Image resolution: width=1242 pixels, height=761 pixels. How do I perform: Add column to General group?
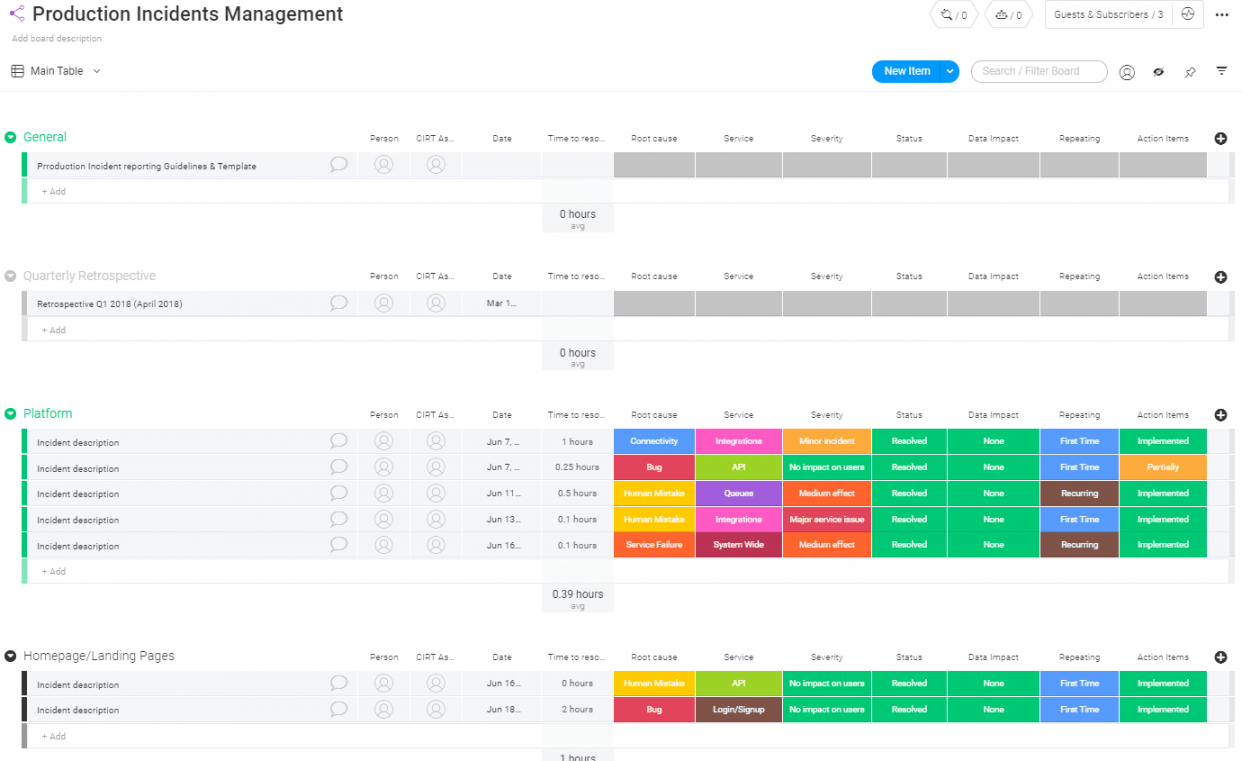[1220, 139]
